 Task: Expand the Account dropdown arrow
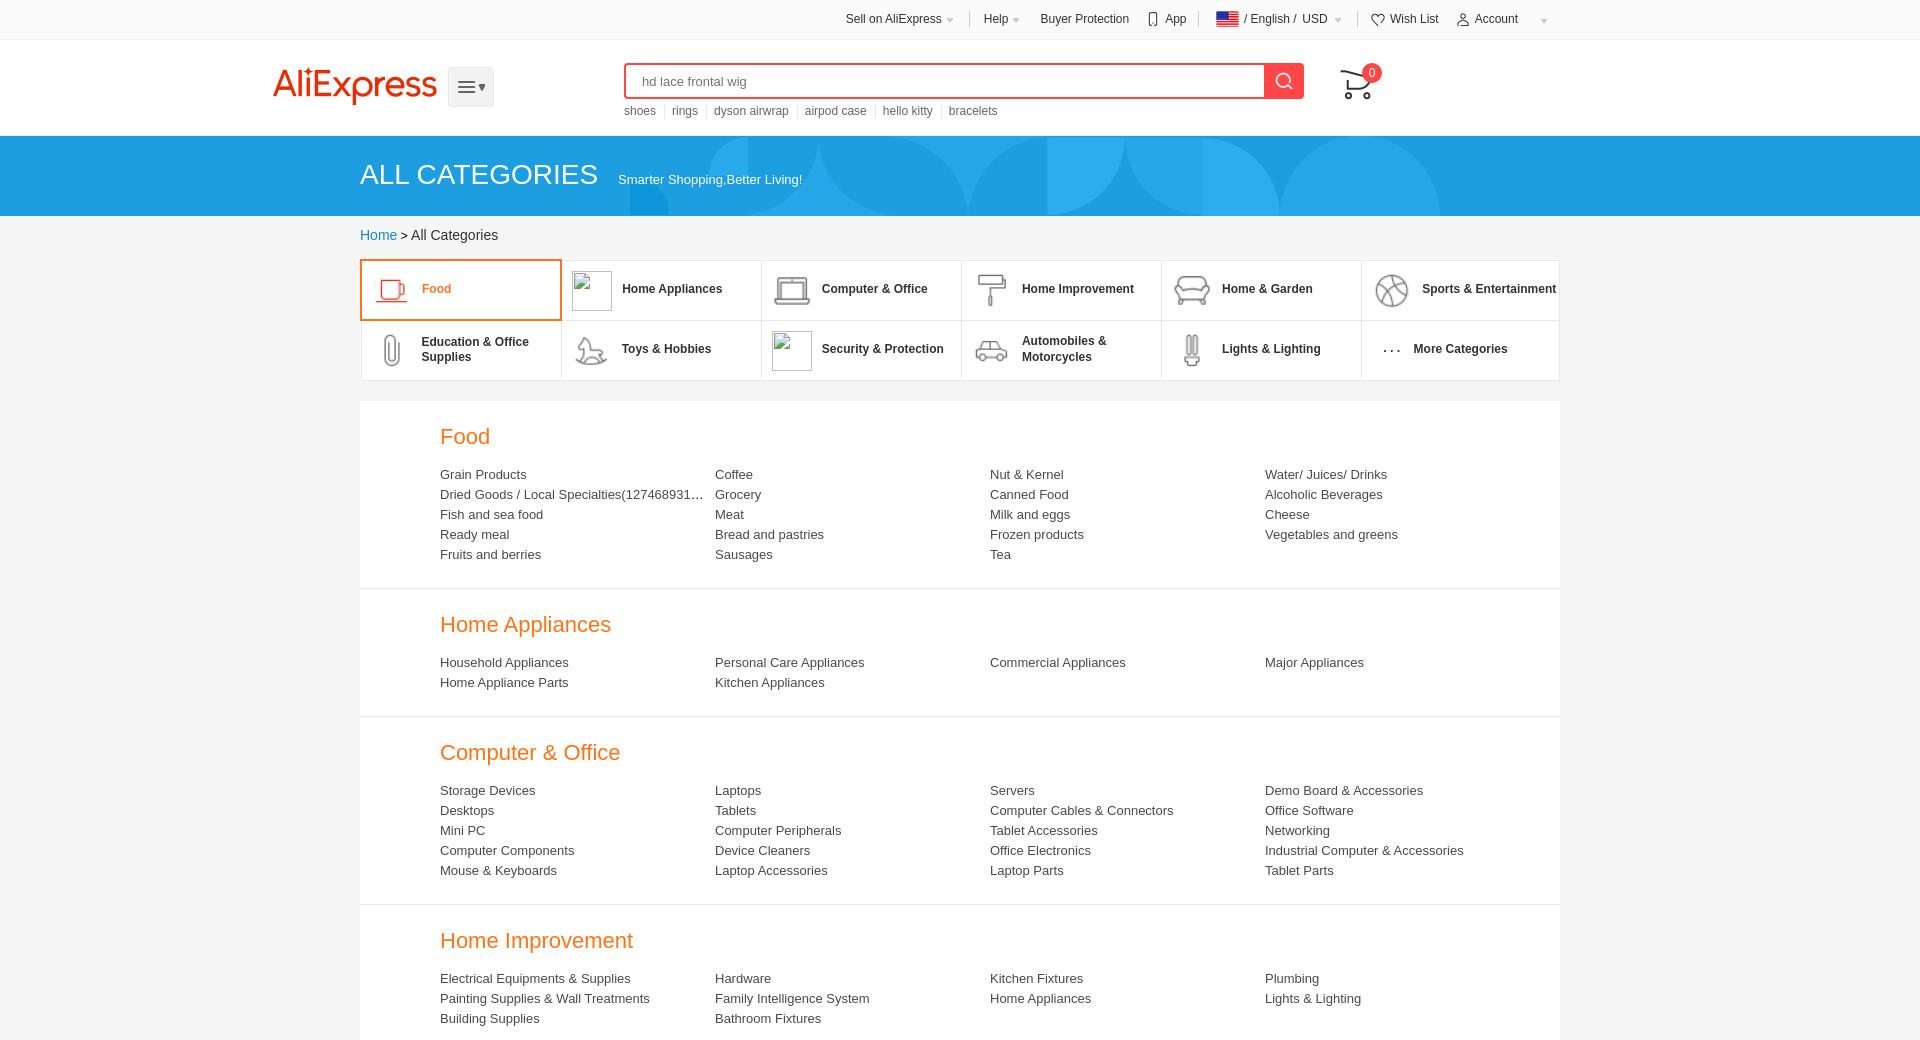[1544, 21]
